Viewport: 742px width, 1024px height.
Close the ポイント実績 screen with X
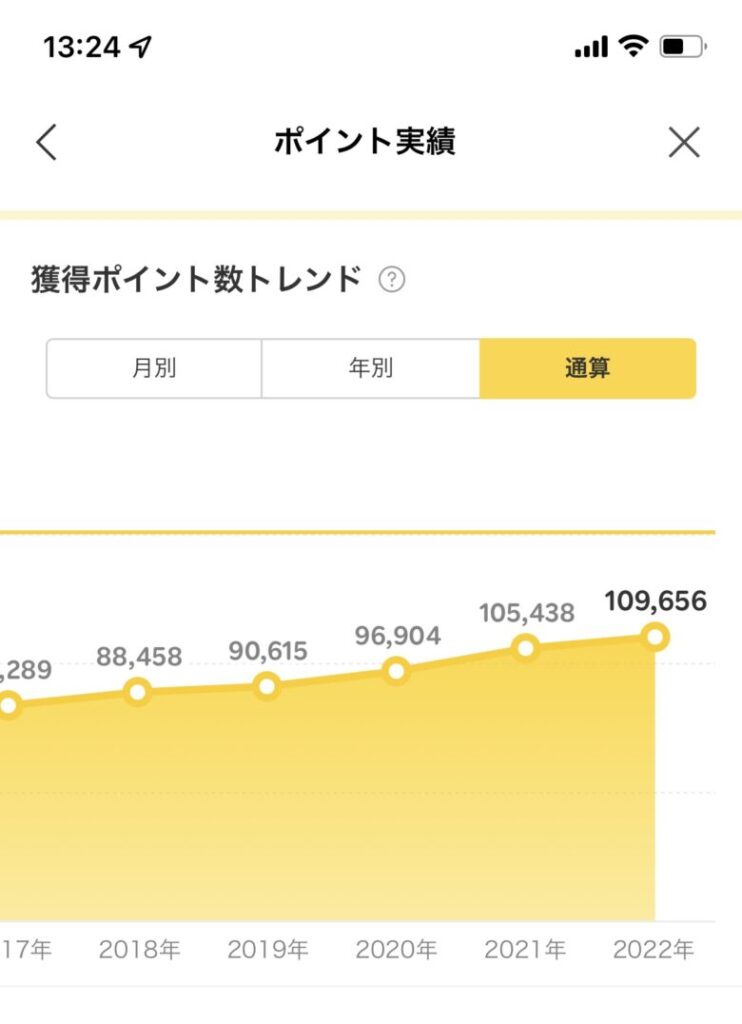point(684,142)
